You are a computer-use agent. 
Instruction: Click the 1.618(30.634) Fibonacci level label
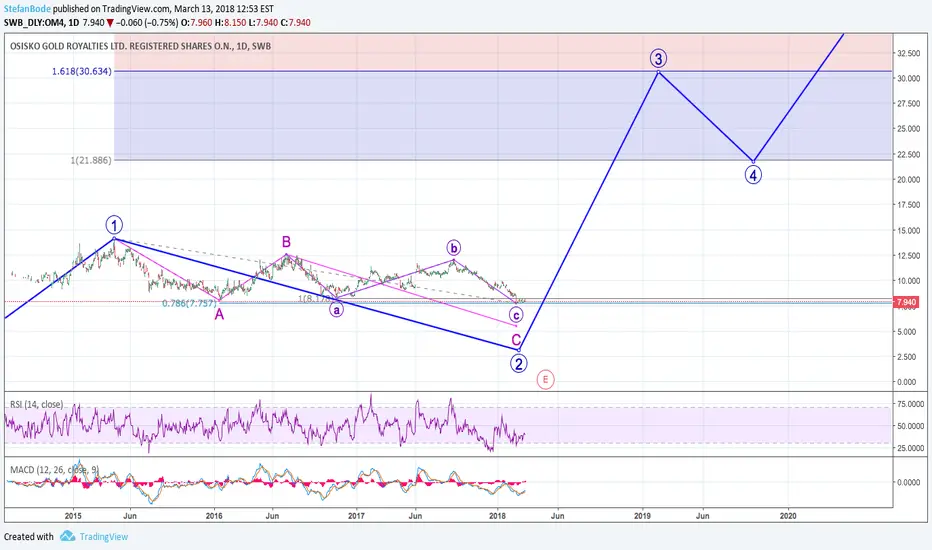[x=81, y=71]
